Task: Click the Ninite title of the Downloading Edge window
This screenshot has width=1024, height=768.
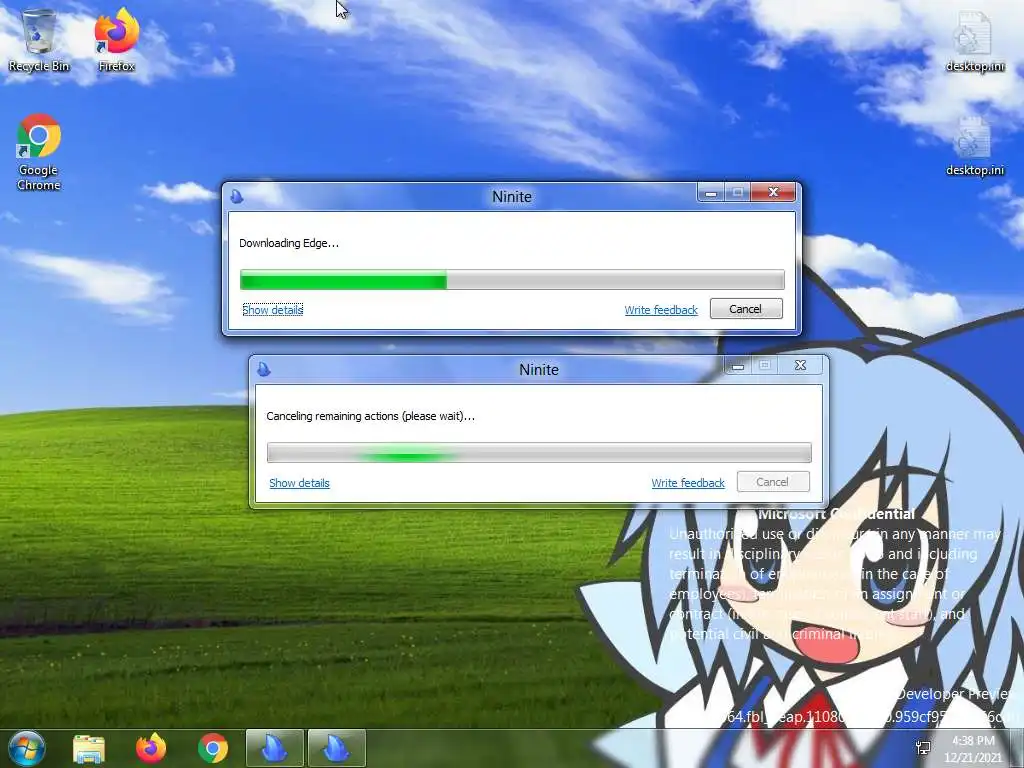Action: (x=512, y=197)
